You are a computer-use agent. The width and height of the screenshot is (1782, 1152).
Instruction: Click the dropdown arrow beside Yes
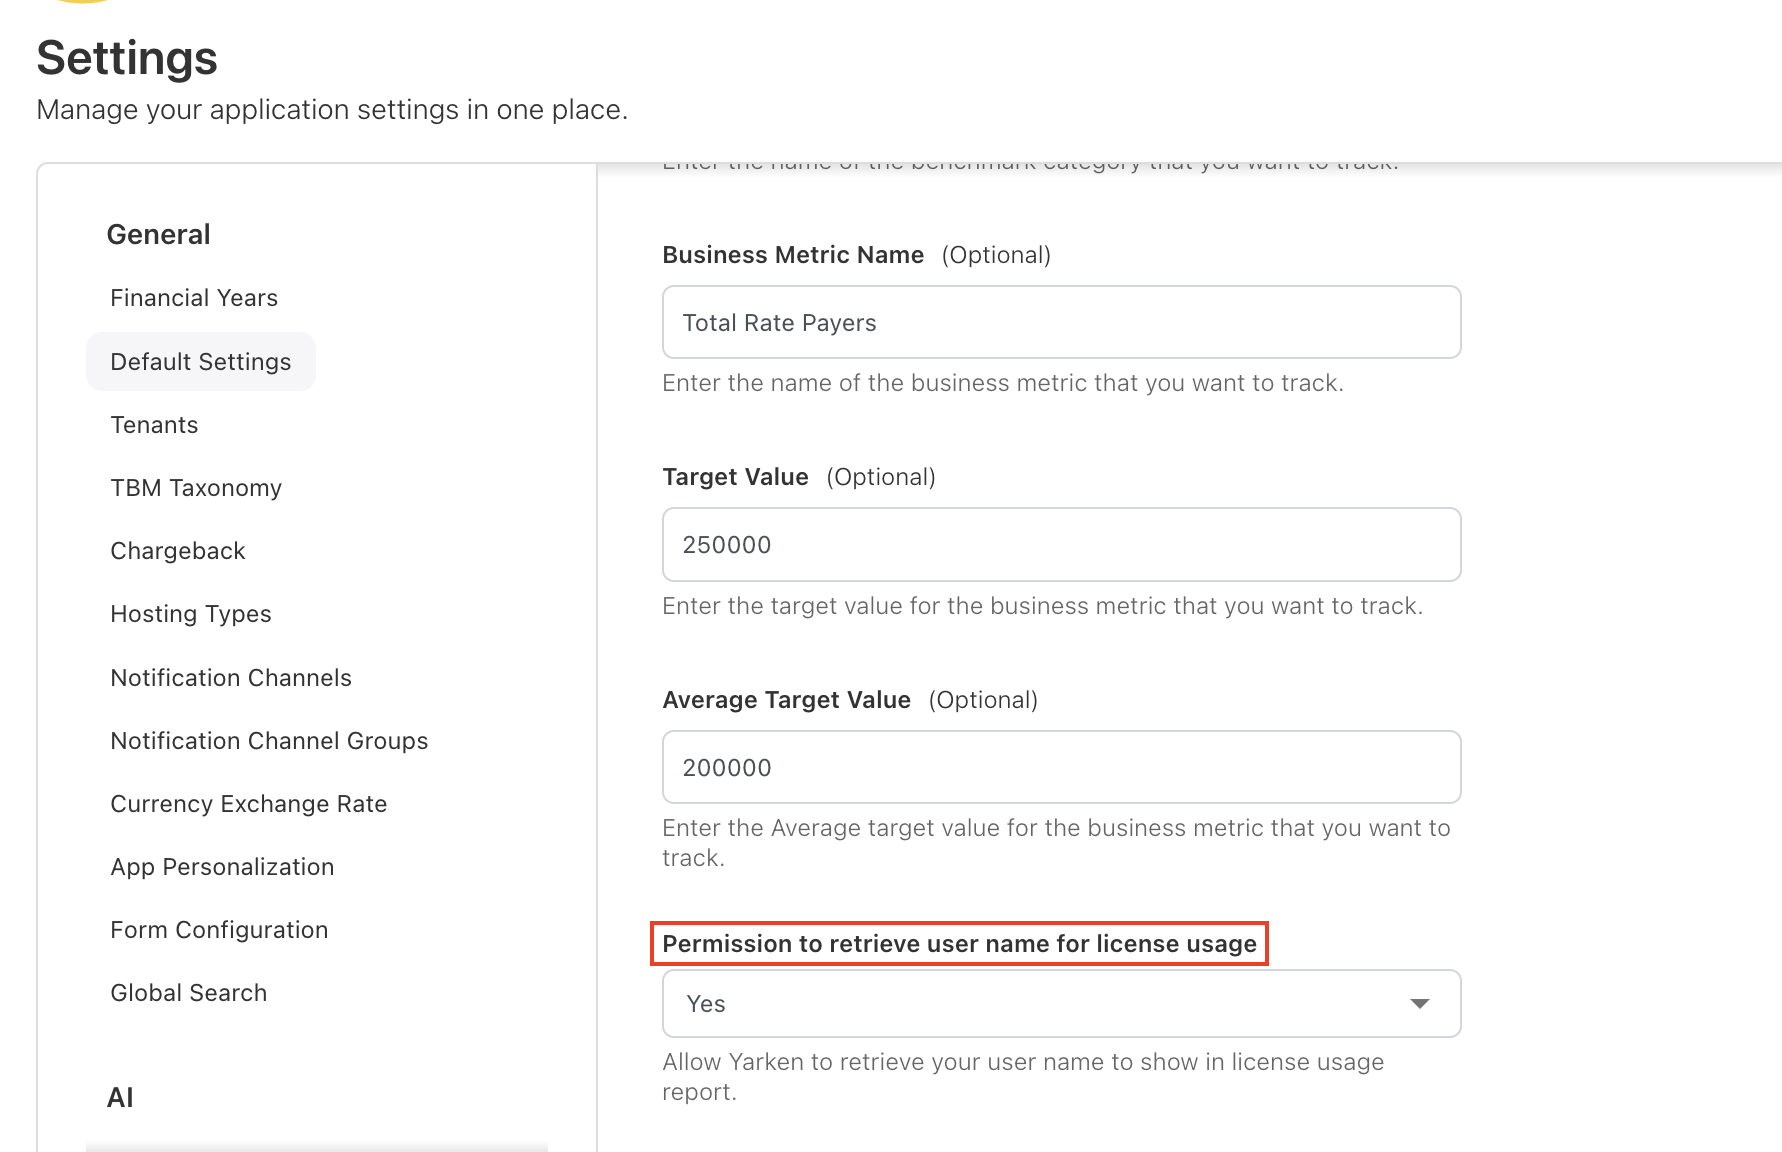1419,1004
